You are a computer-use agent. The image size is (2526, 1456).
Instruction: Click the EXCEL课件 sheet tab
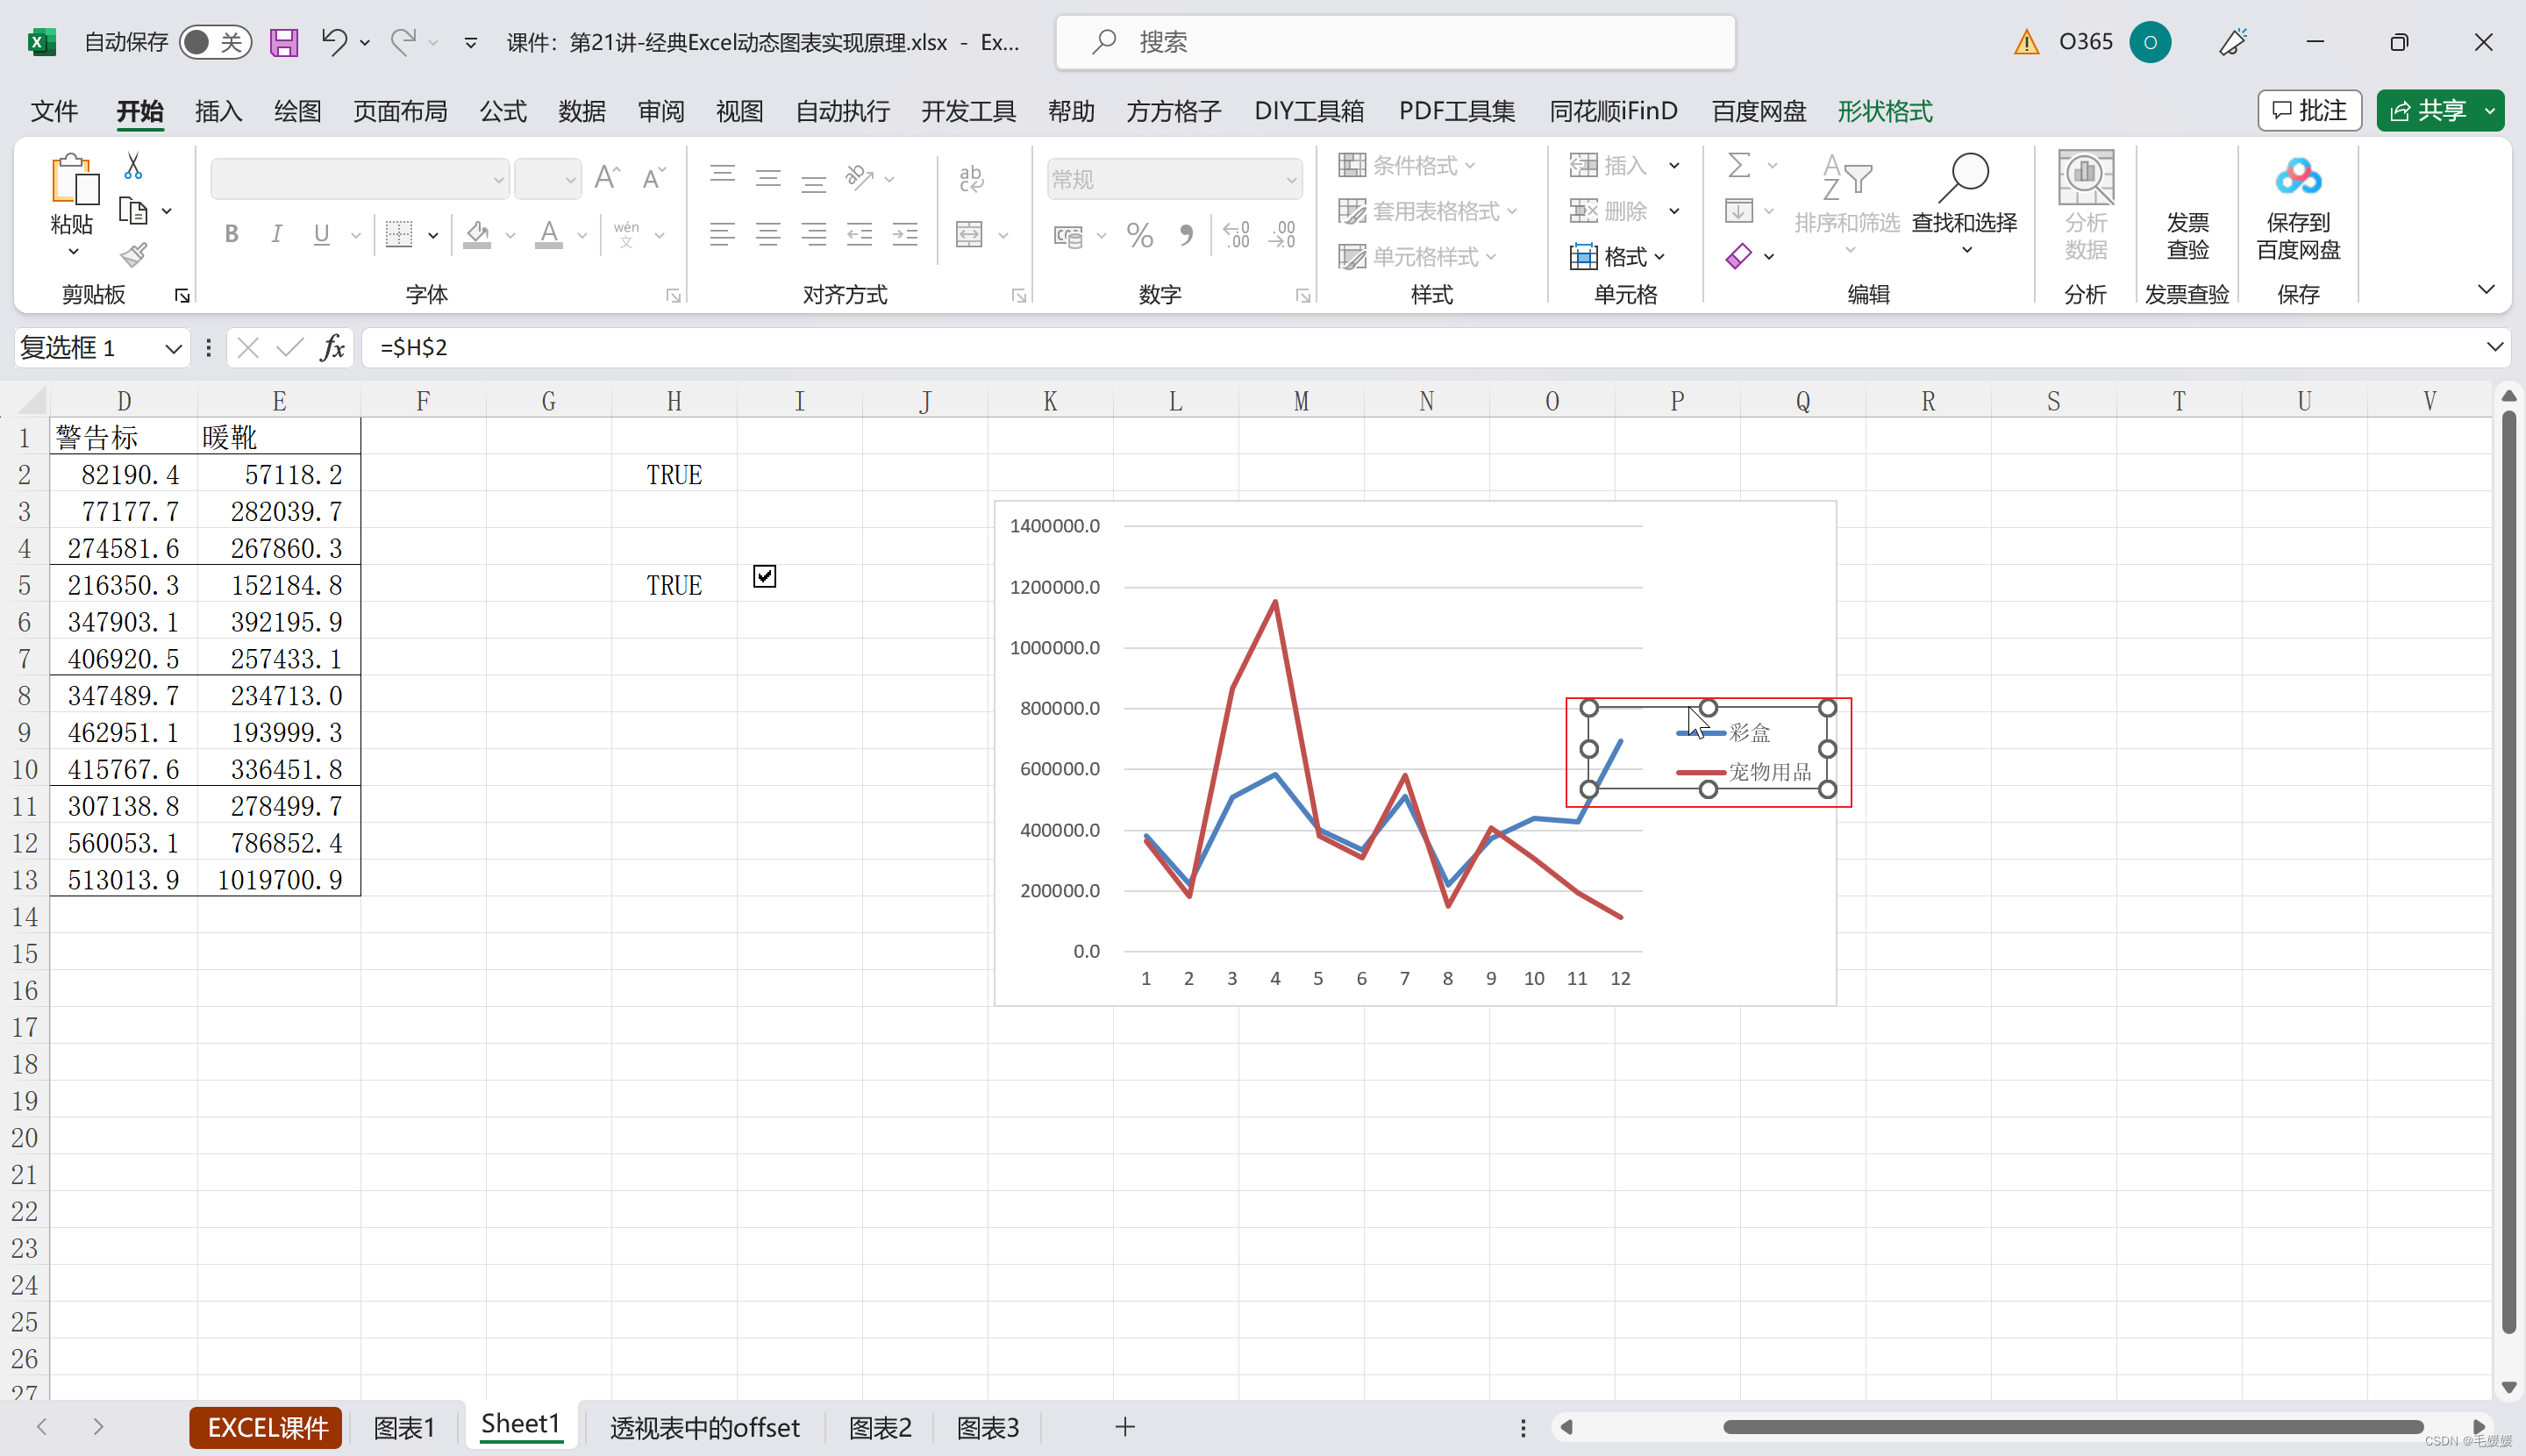click(267, 1427)
